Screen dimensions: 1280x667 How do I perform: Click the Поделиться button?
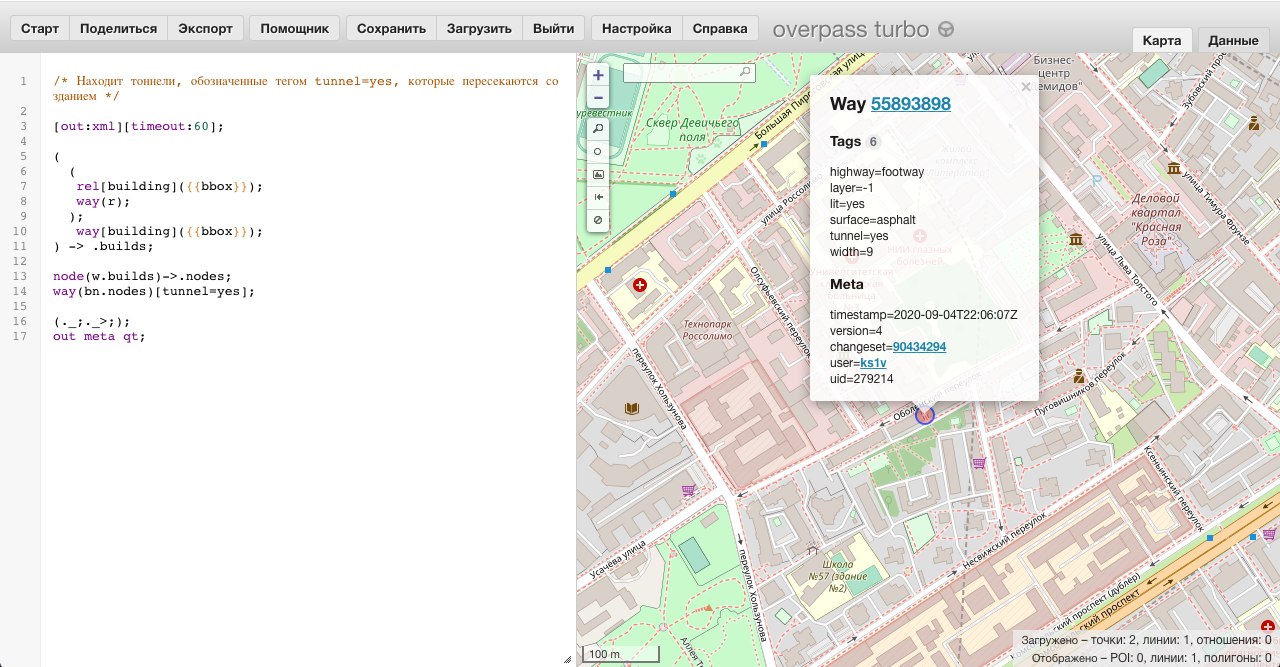pos(118,29)
